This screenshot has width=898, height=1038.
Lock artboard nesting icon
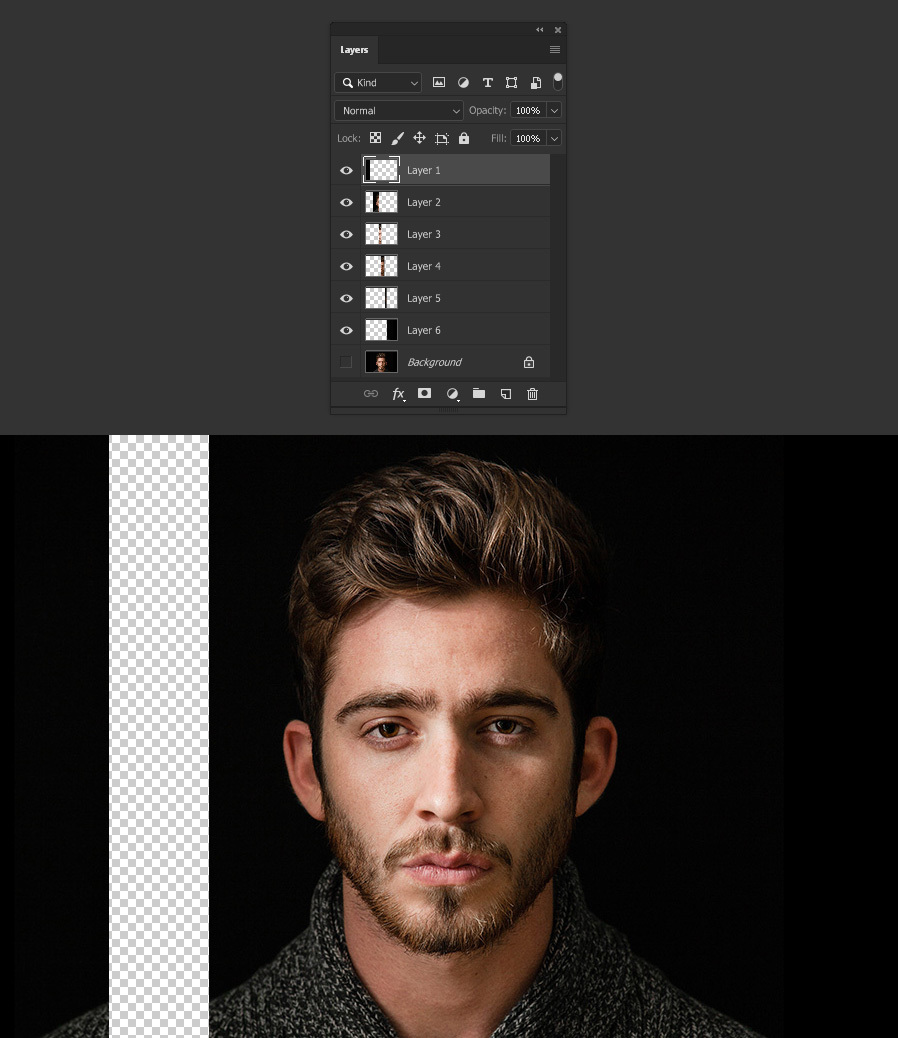[441, 138]
